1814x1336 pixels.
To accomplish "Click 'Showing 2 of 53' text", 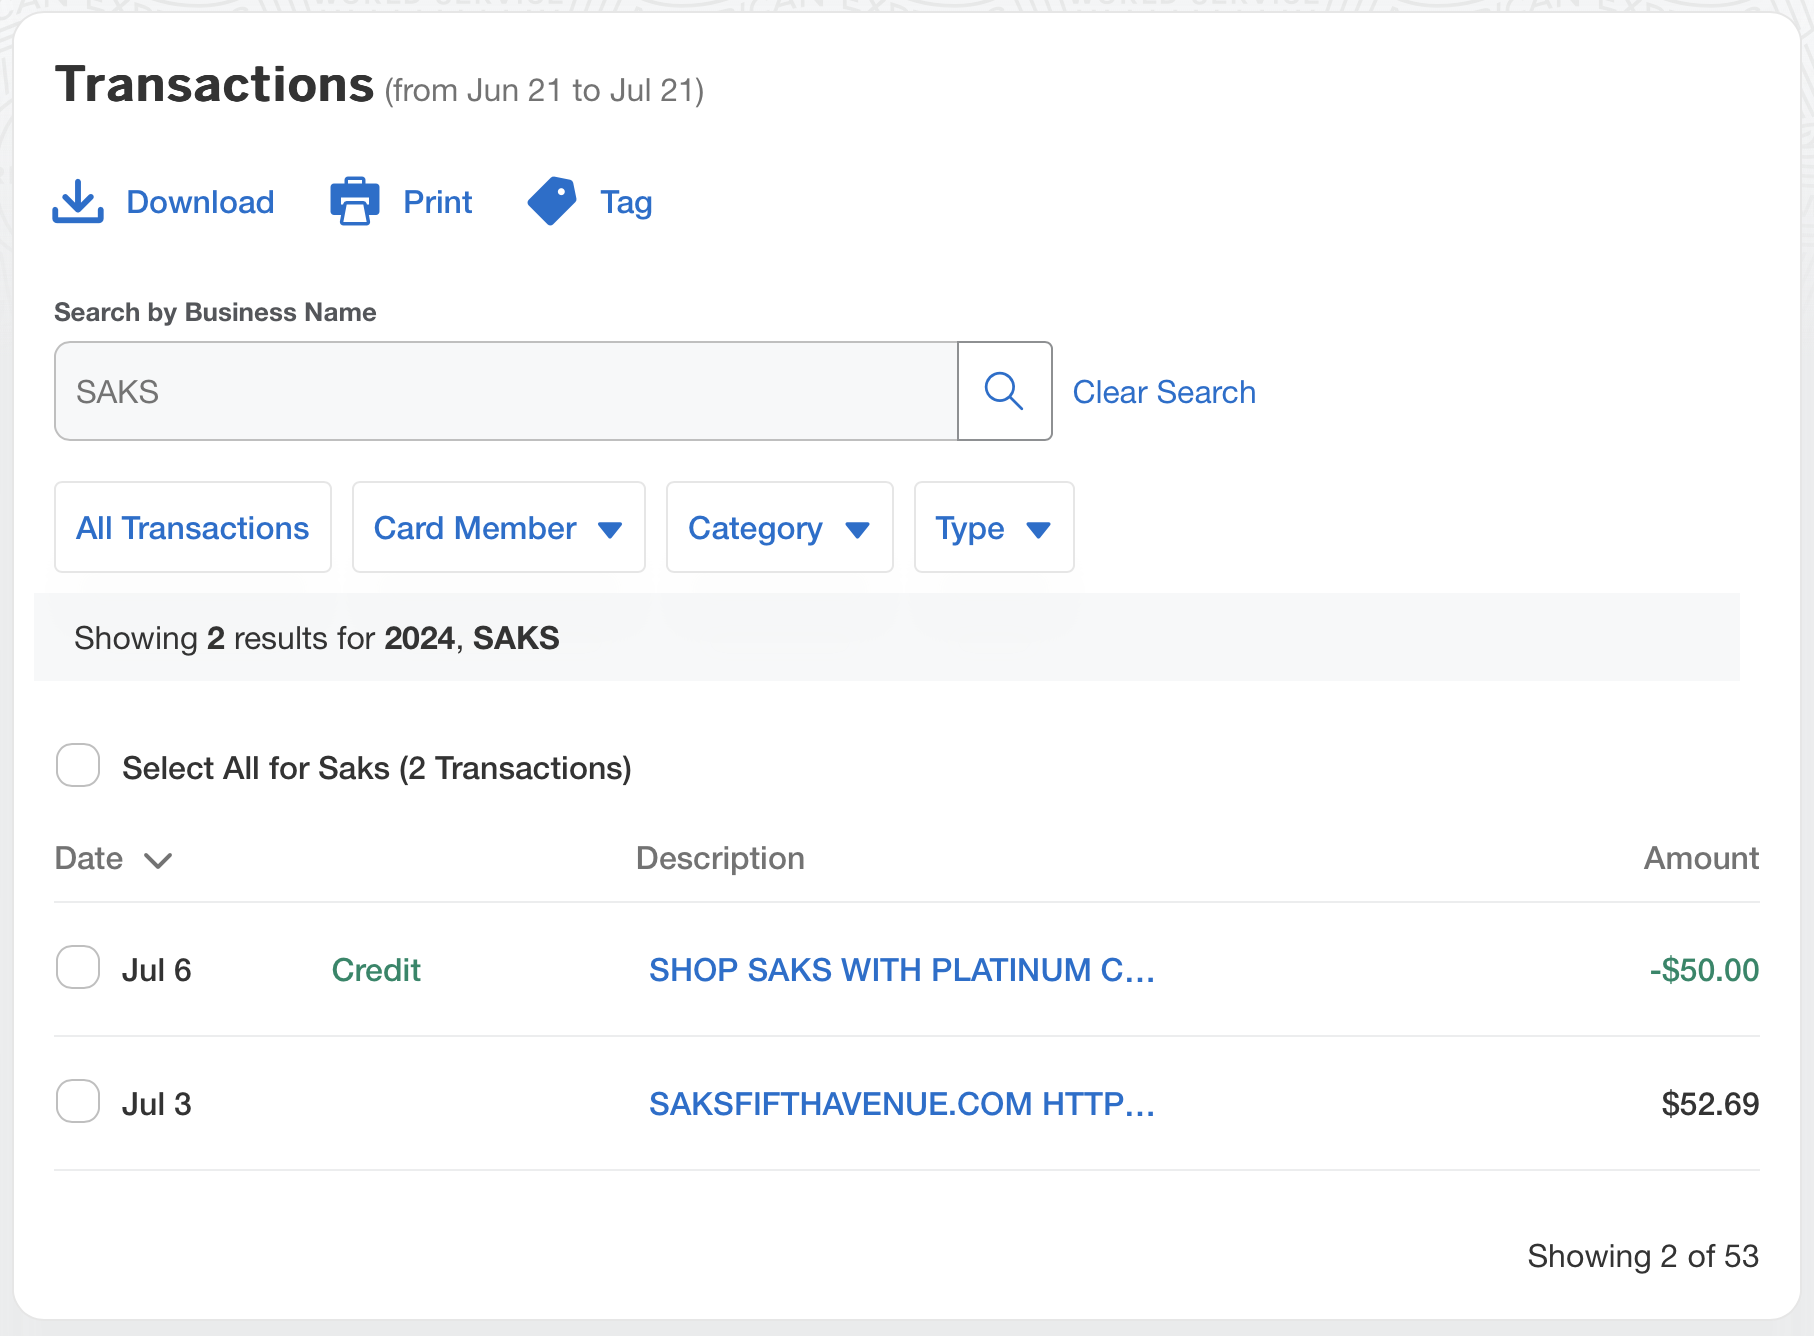I will coord(1643,1256).
